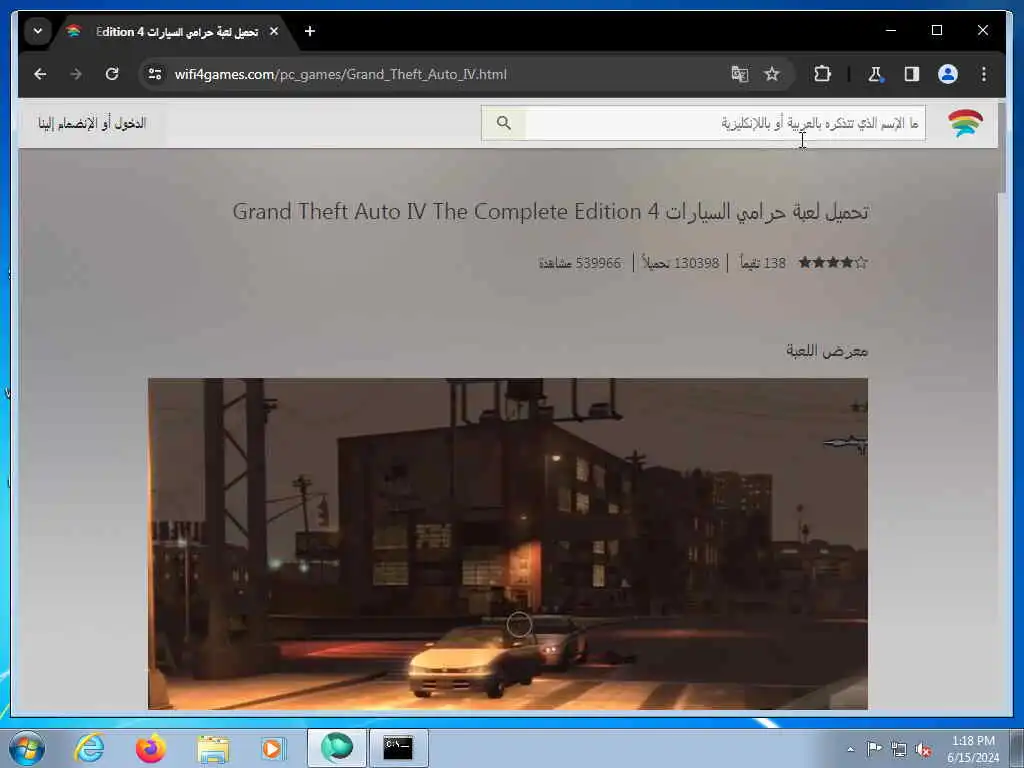Show hidden system tray icons
The width and height of the screenshot is (1024, 768).
click(x=850, y=749)
